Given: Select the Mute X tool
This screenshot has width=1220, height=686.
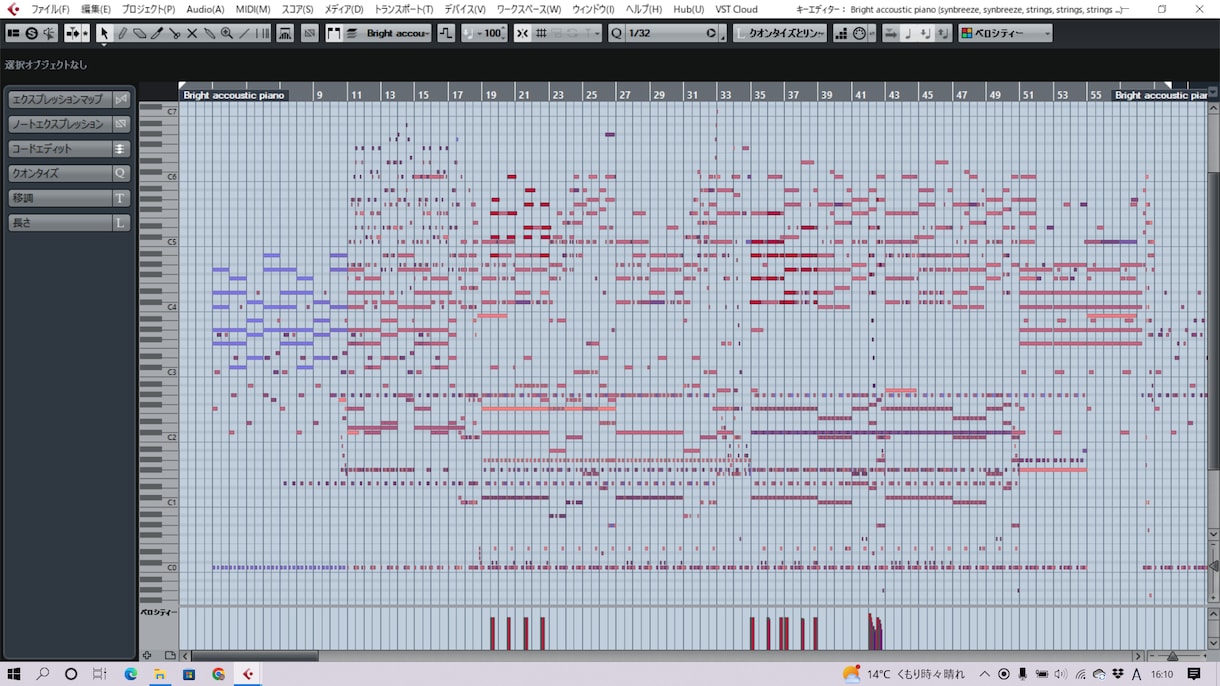Looking at the screenshot, I should 192,33.
